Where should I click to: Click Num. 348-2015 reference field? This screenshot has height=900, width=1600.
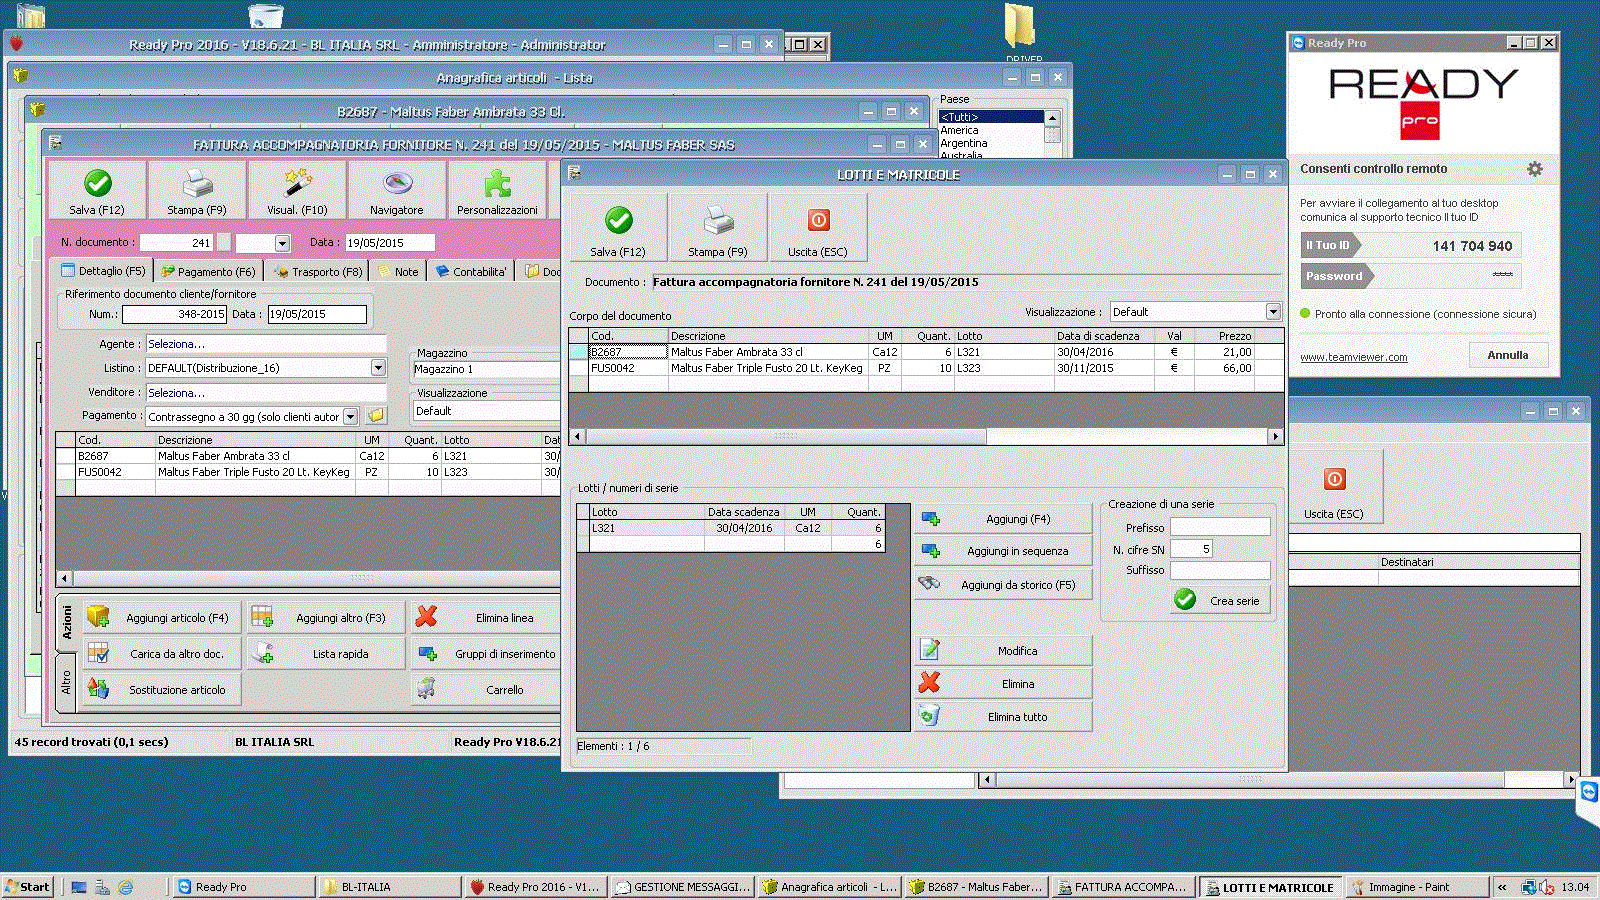(x=175, y=314)
